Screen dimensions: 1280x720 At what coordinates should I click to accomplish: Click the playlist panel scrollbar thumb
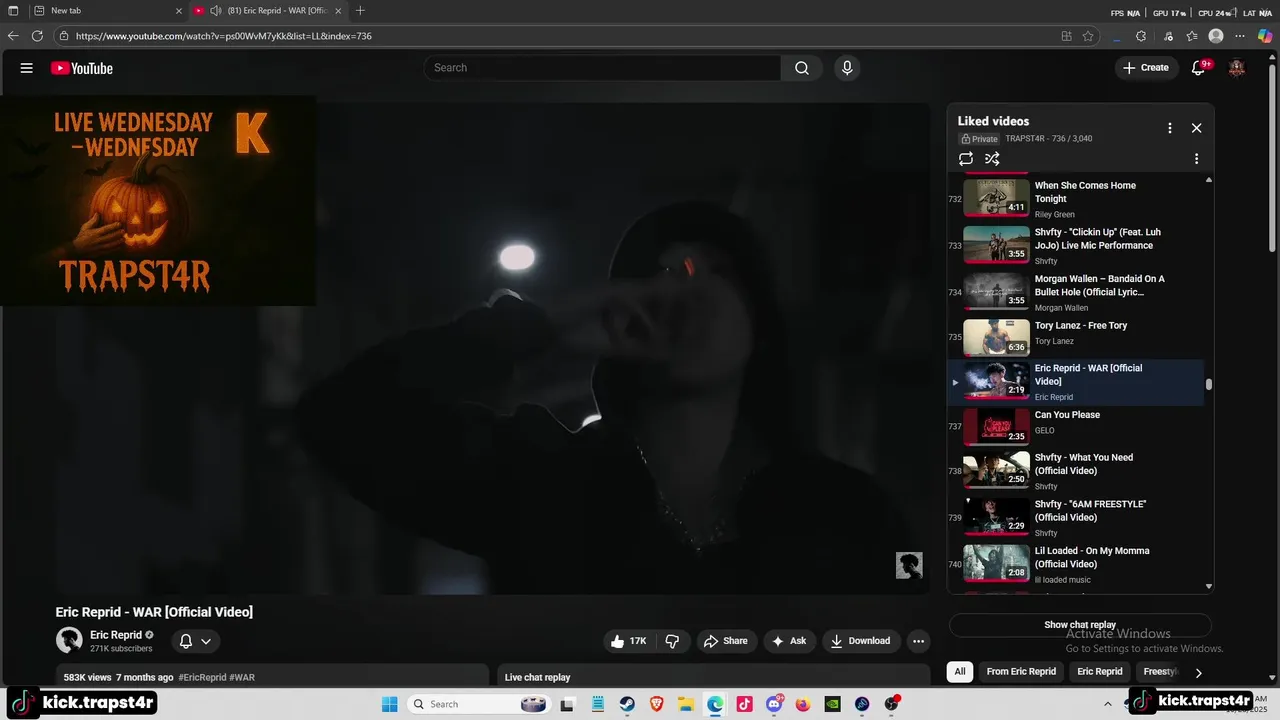[1209, 384]
